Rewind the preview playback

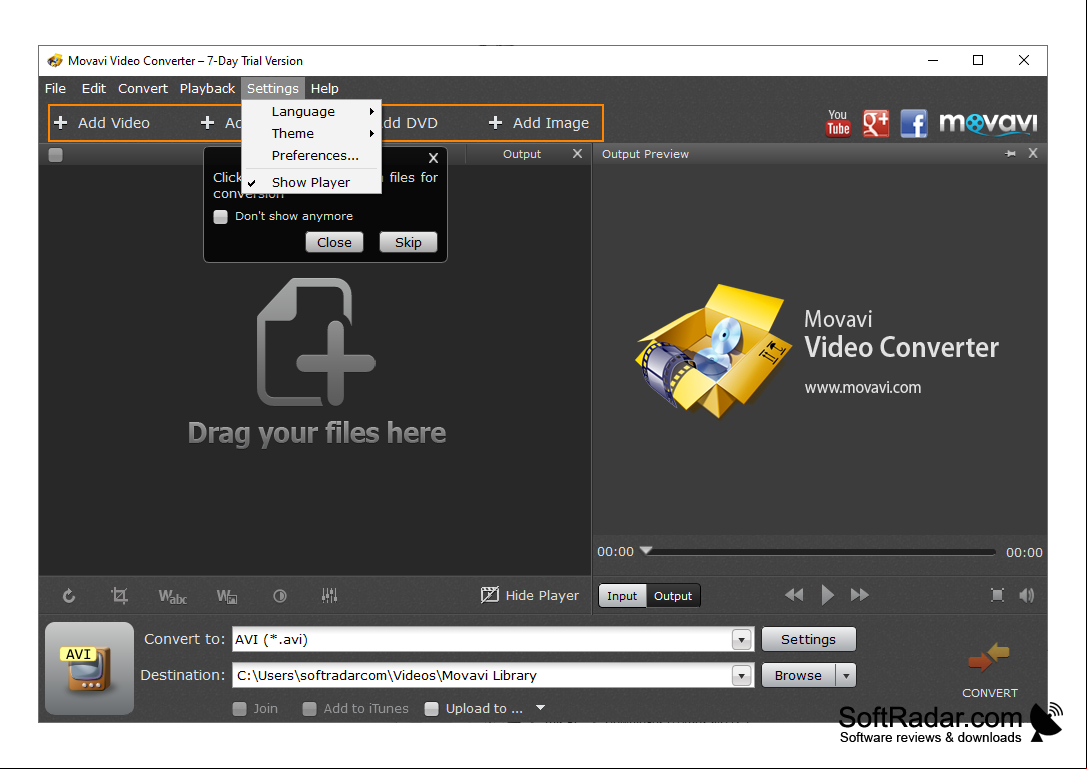[x=794, y=594]
